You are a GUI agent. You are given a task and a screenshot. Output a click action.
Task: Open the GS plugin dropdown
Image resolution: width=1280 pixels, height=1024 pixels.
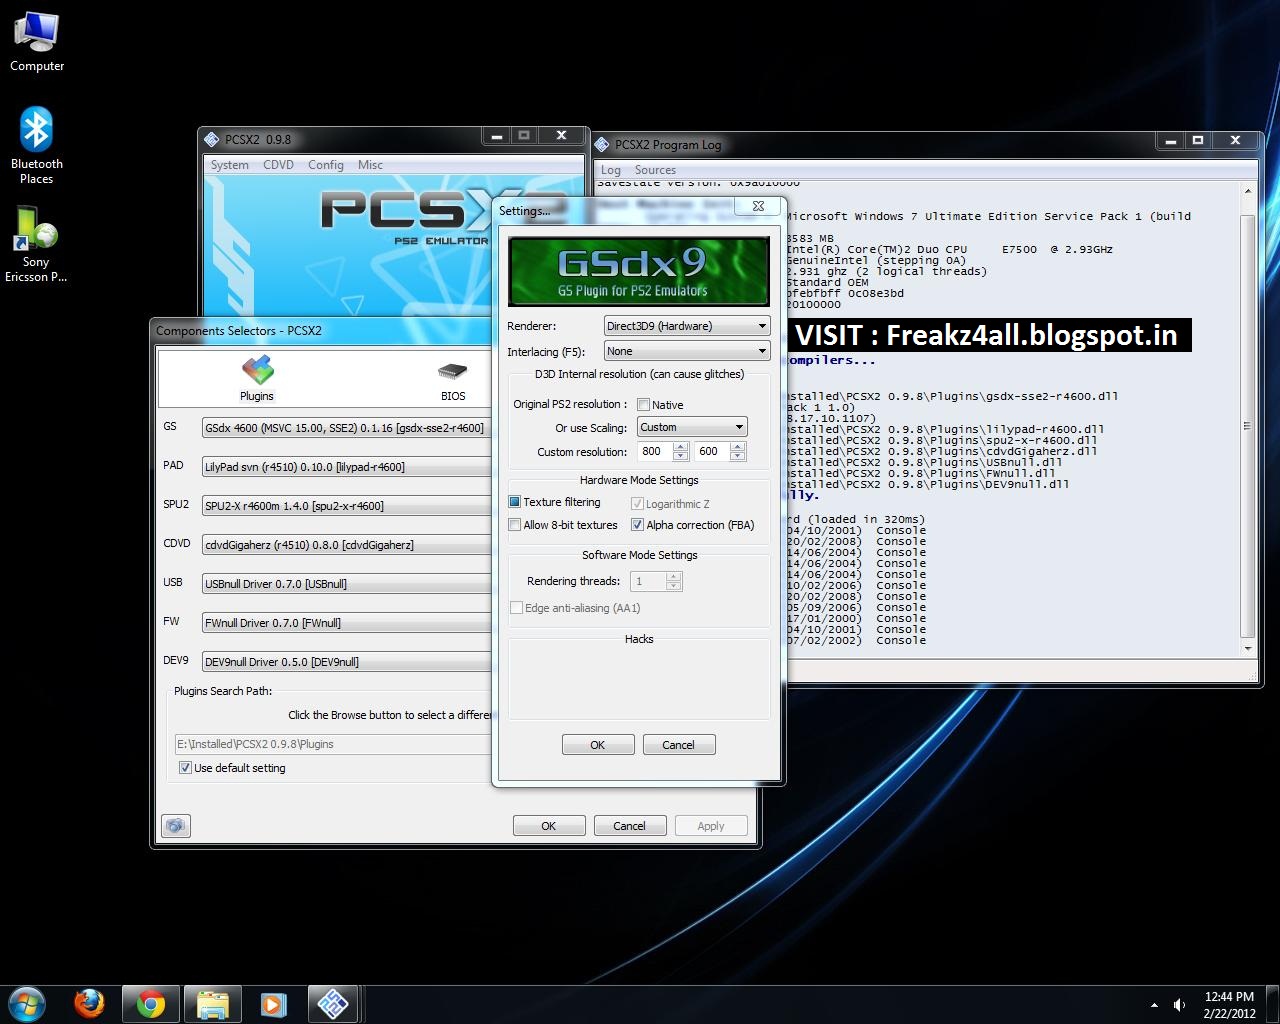pos(346,428)
